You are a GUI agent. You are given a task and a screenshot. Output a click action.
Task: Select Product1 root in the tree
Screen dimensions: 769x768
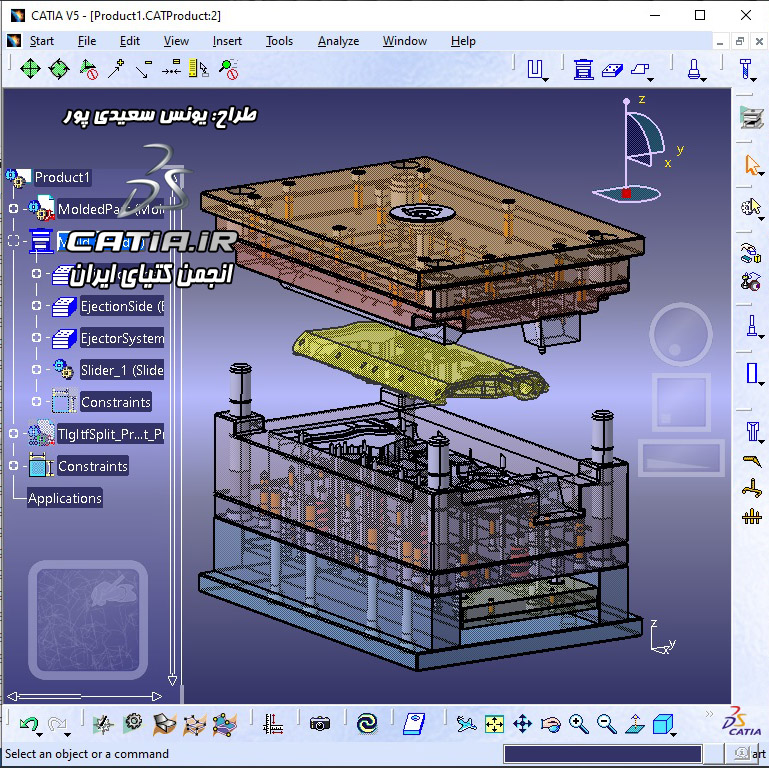coord(62,177)
